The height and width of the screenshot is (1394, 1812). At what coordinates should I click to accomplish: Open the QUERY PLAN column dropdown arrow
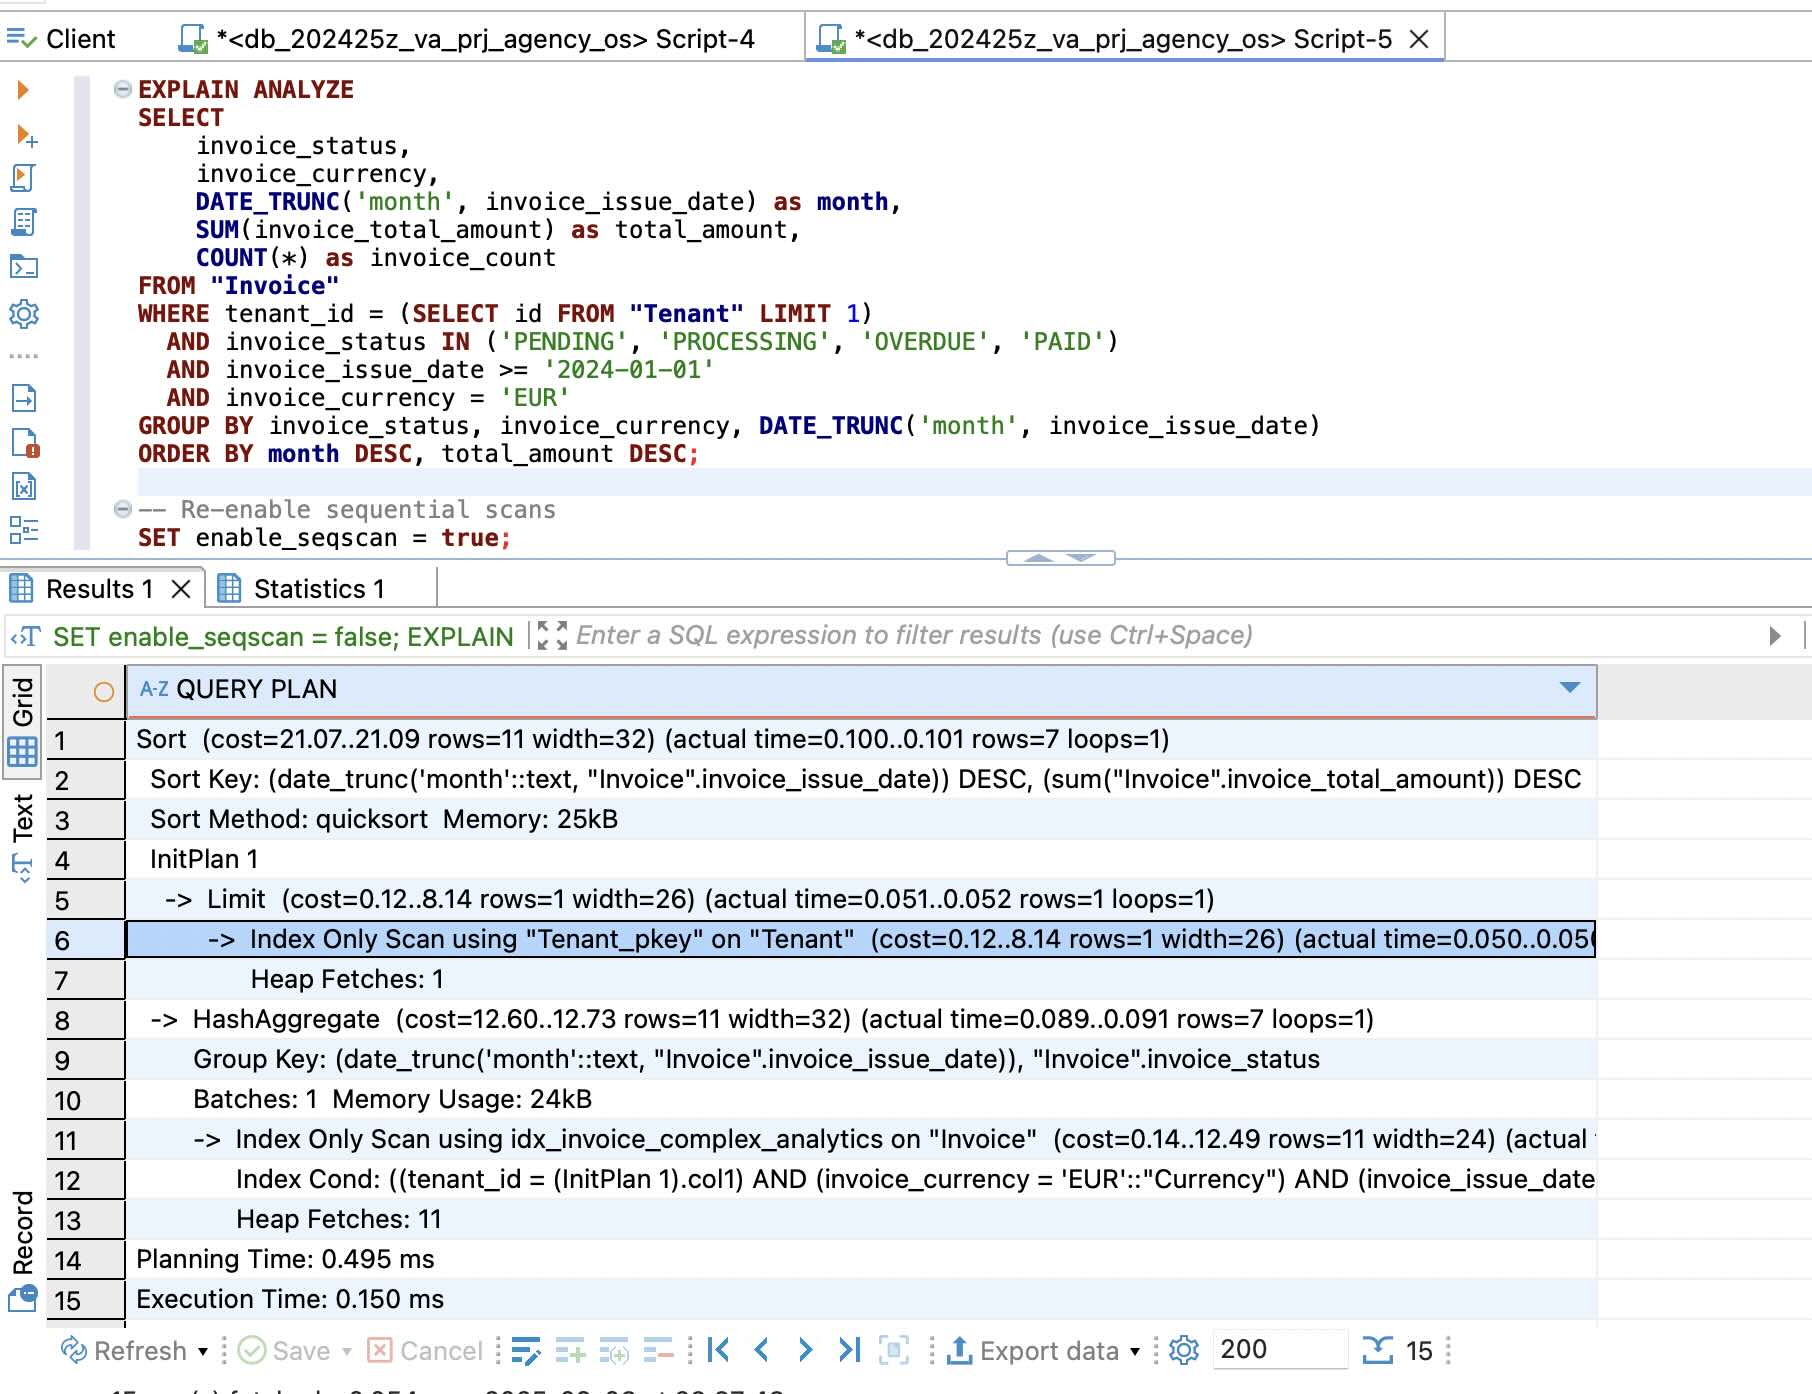1569,688
